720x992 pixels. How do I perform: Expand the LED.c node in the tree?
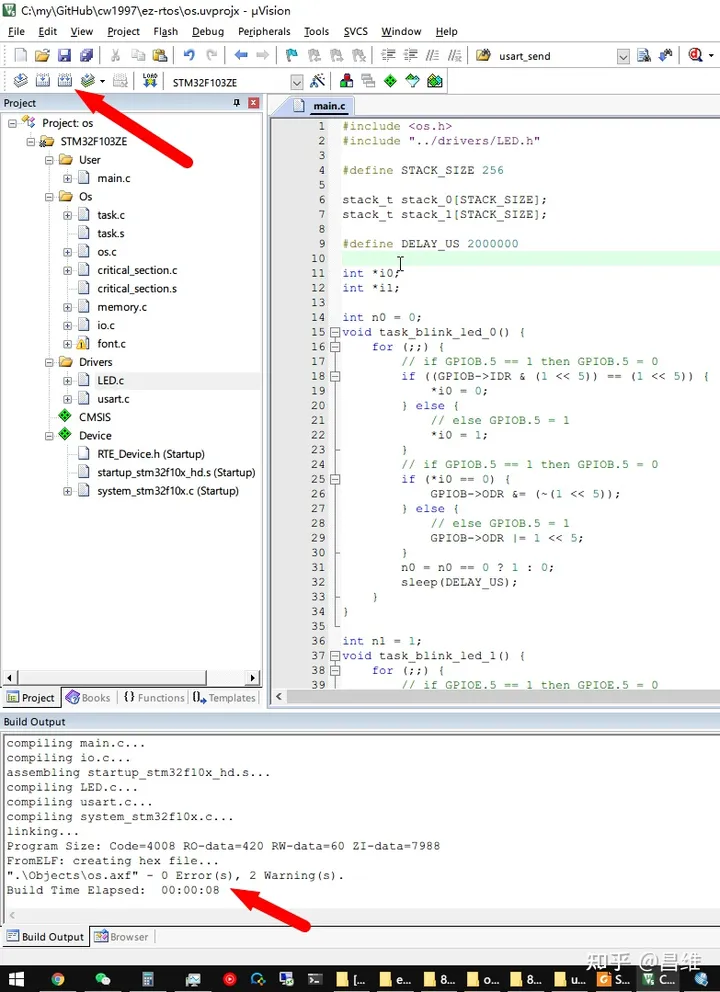68,381
